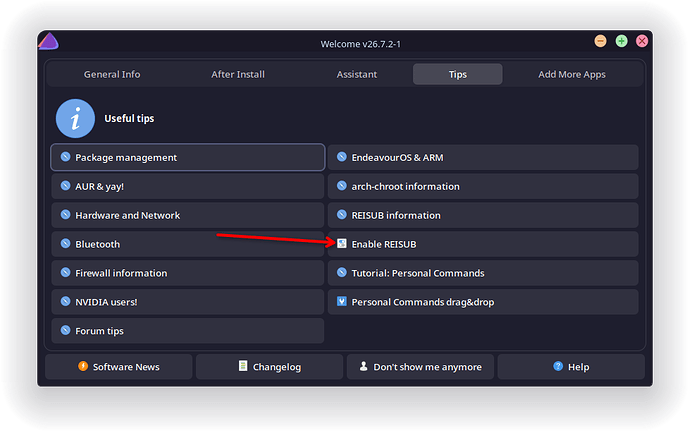Click the EndeavourOS logo in title bar
The width and height of the screenshot is (690, 432).
click(48, 41)
